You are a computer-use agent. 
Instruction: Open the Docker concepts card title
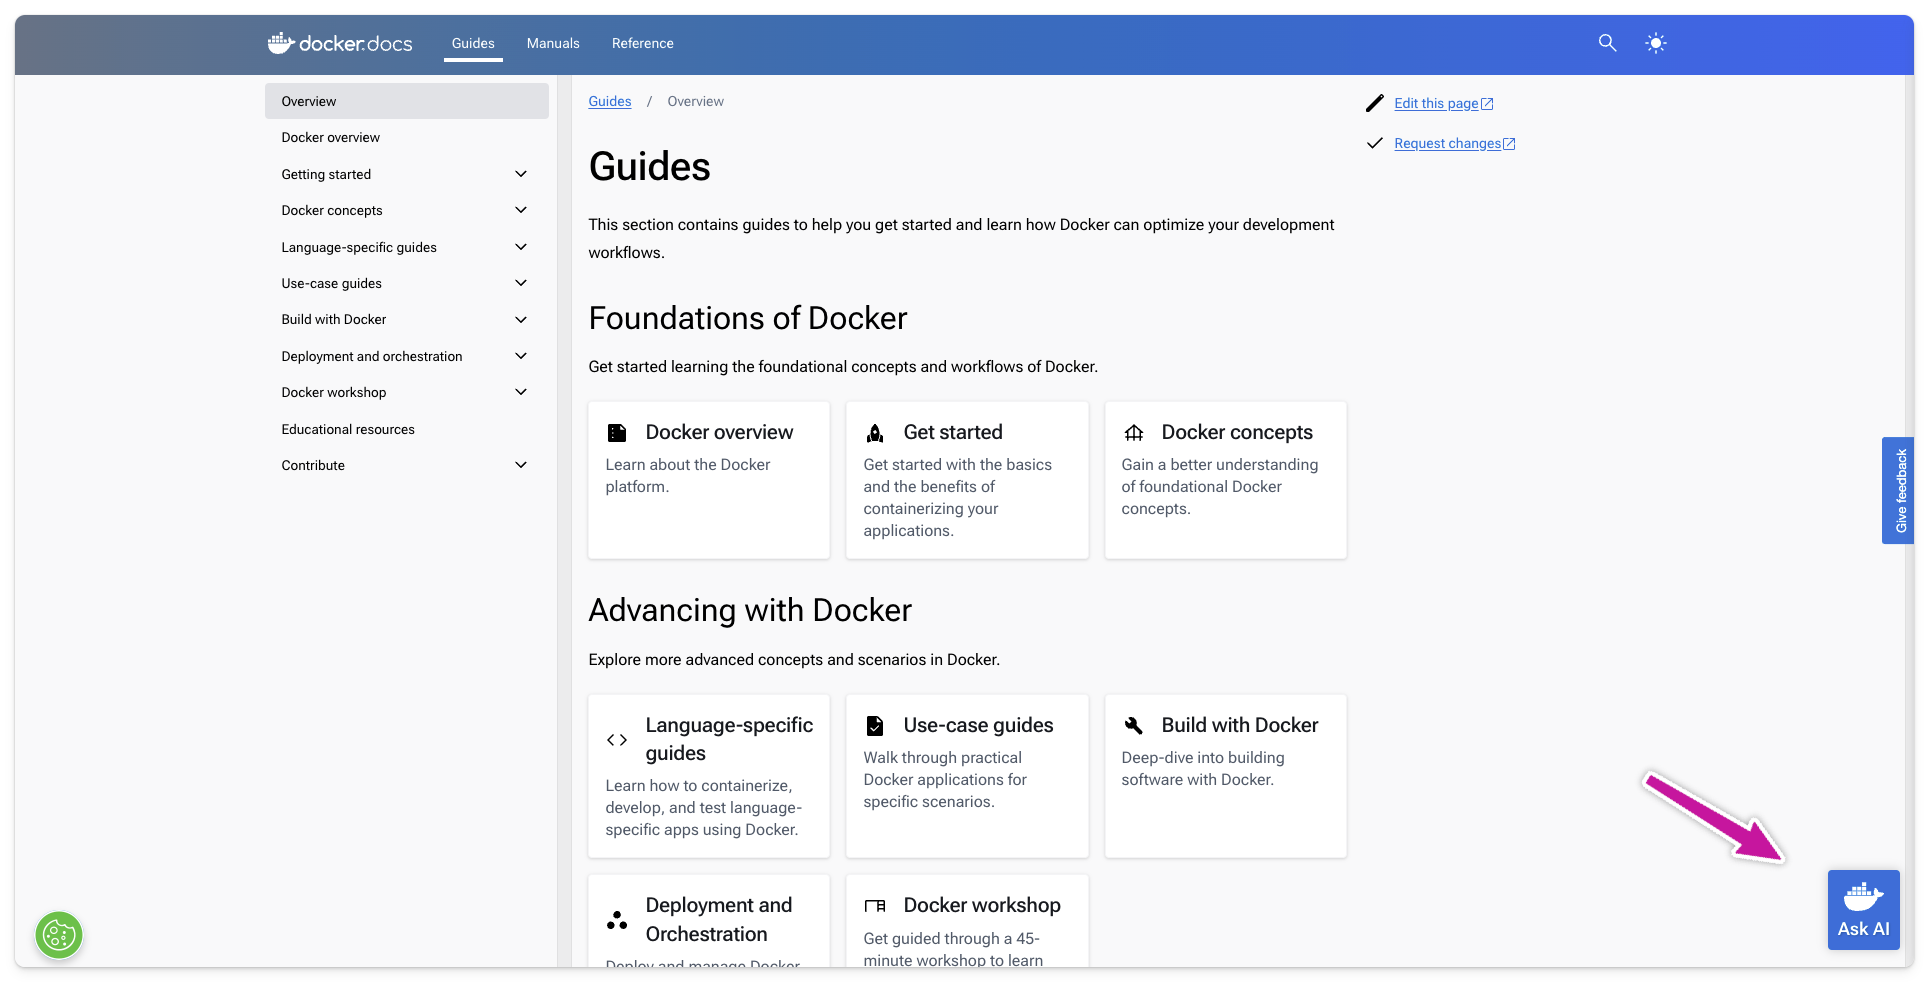coord(1237,432)
